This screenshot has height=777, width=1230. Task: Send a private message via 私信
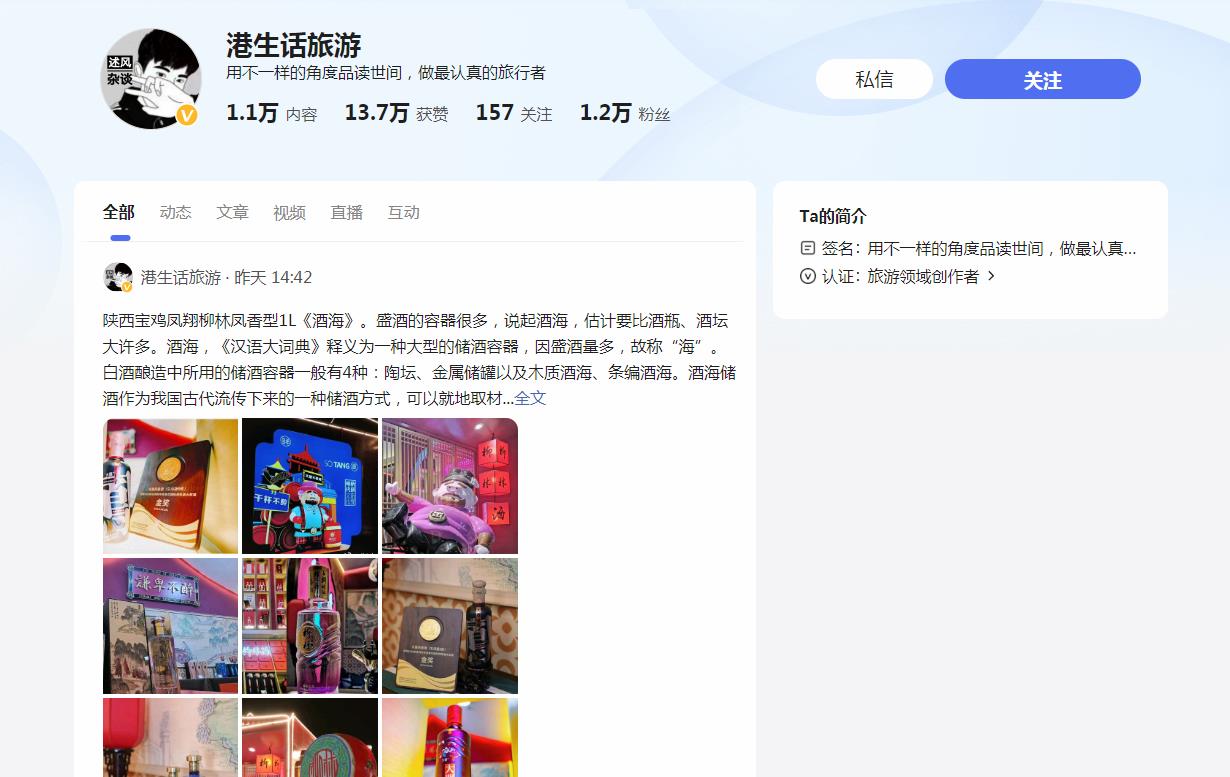[x=874, y=79]
